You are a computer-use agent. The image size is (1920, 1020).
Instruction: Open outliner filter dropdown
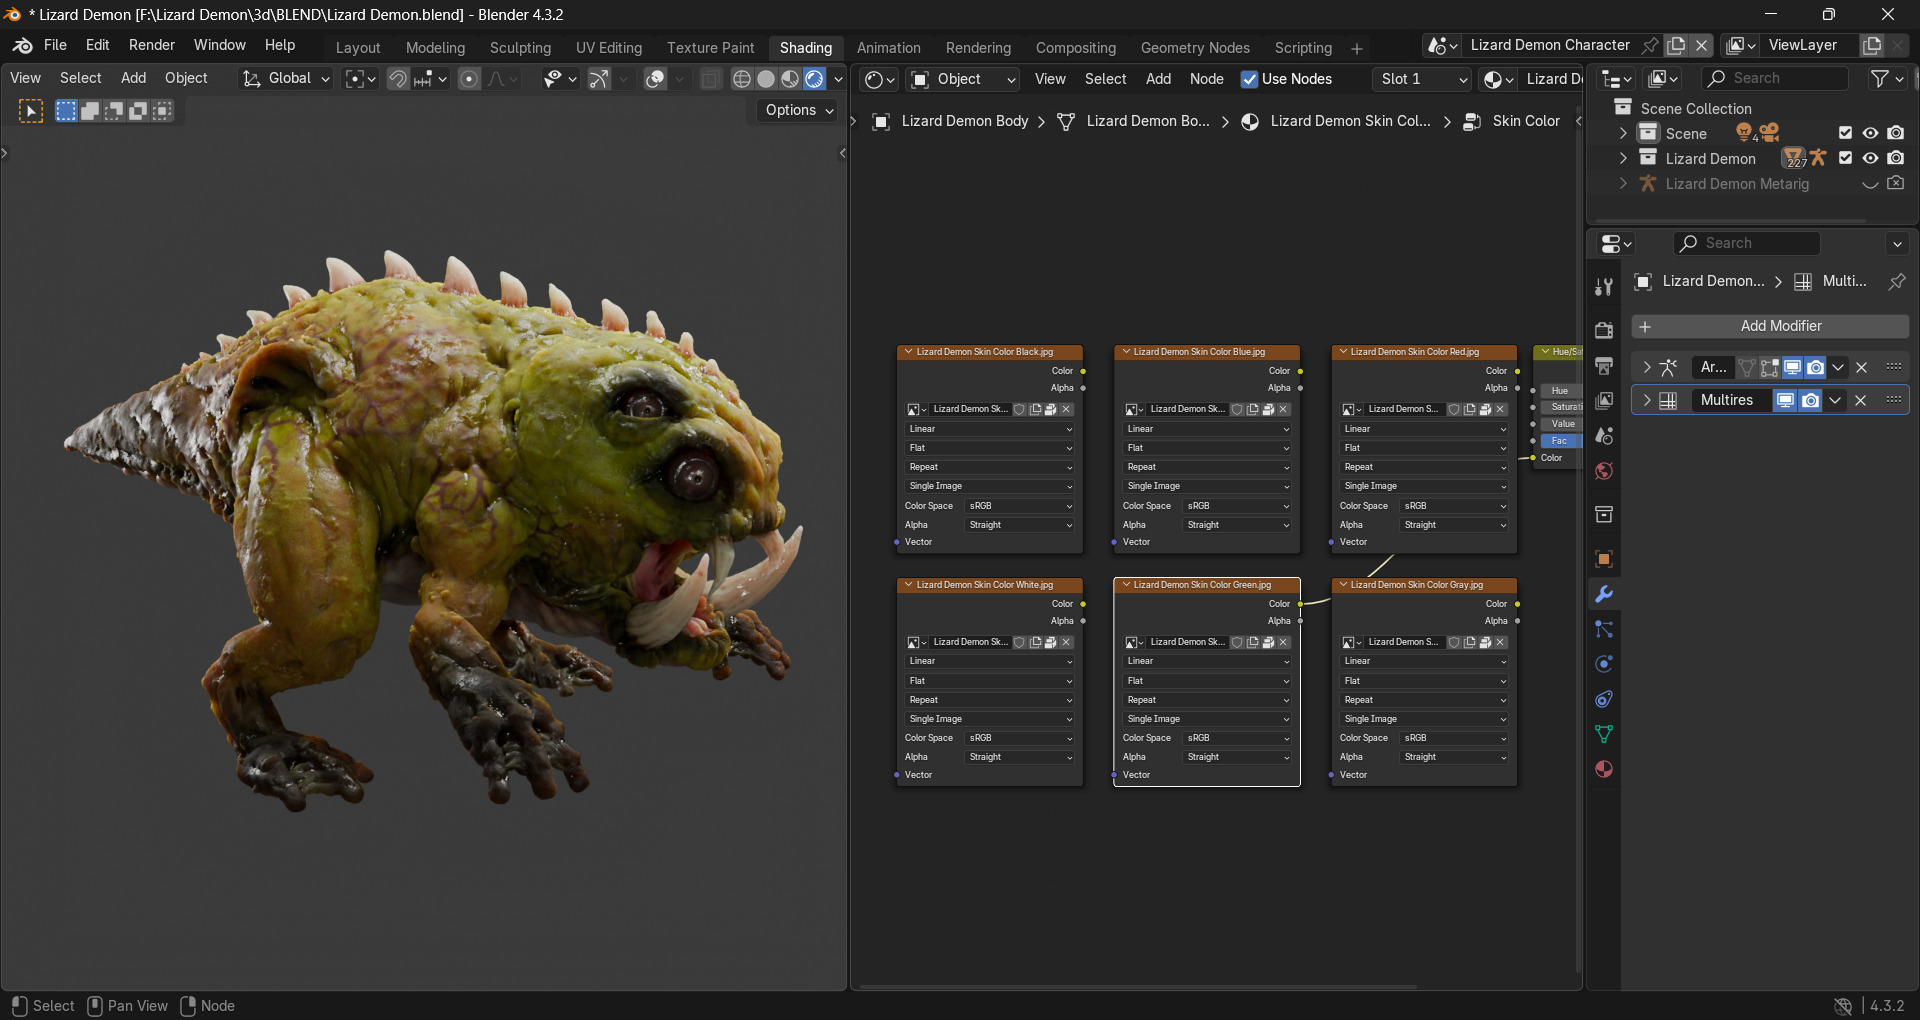point(1885,78)
